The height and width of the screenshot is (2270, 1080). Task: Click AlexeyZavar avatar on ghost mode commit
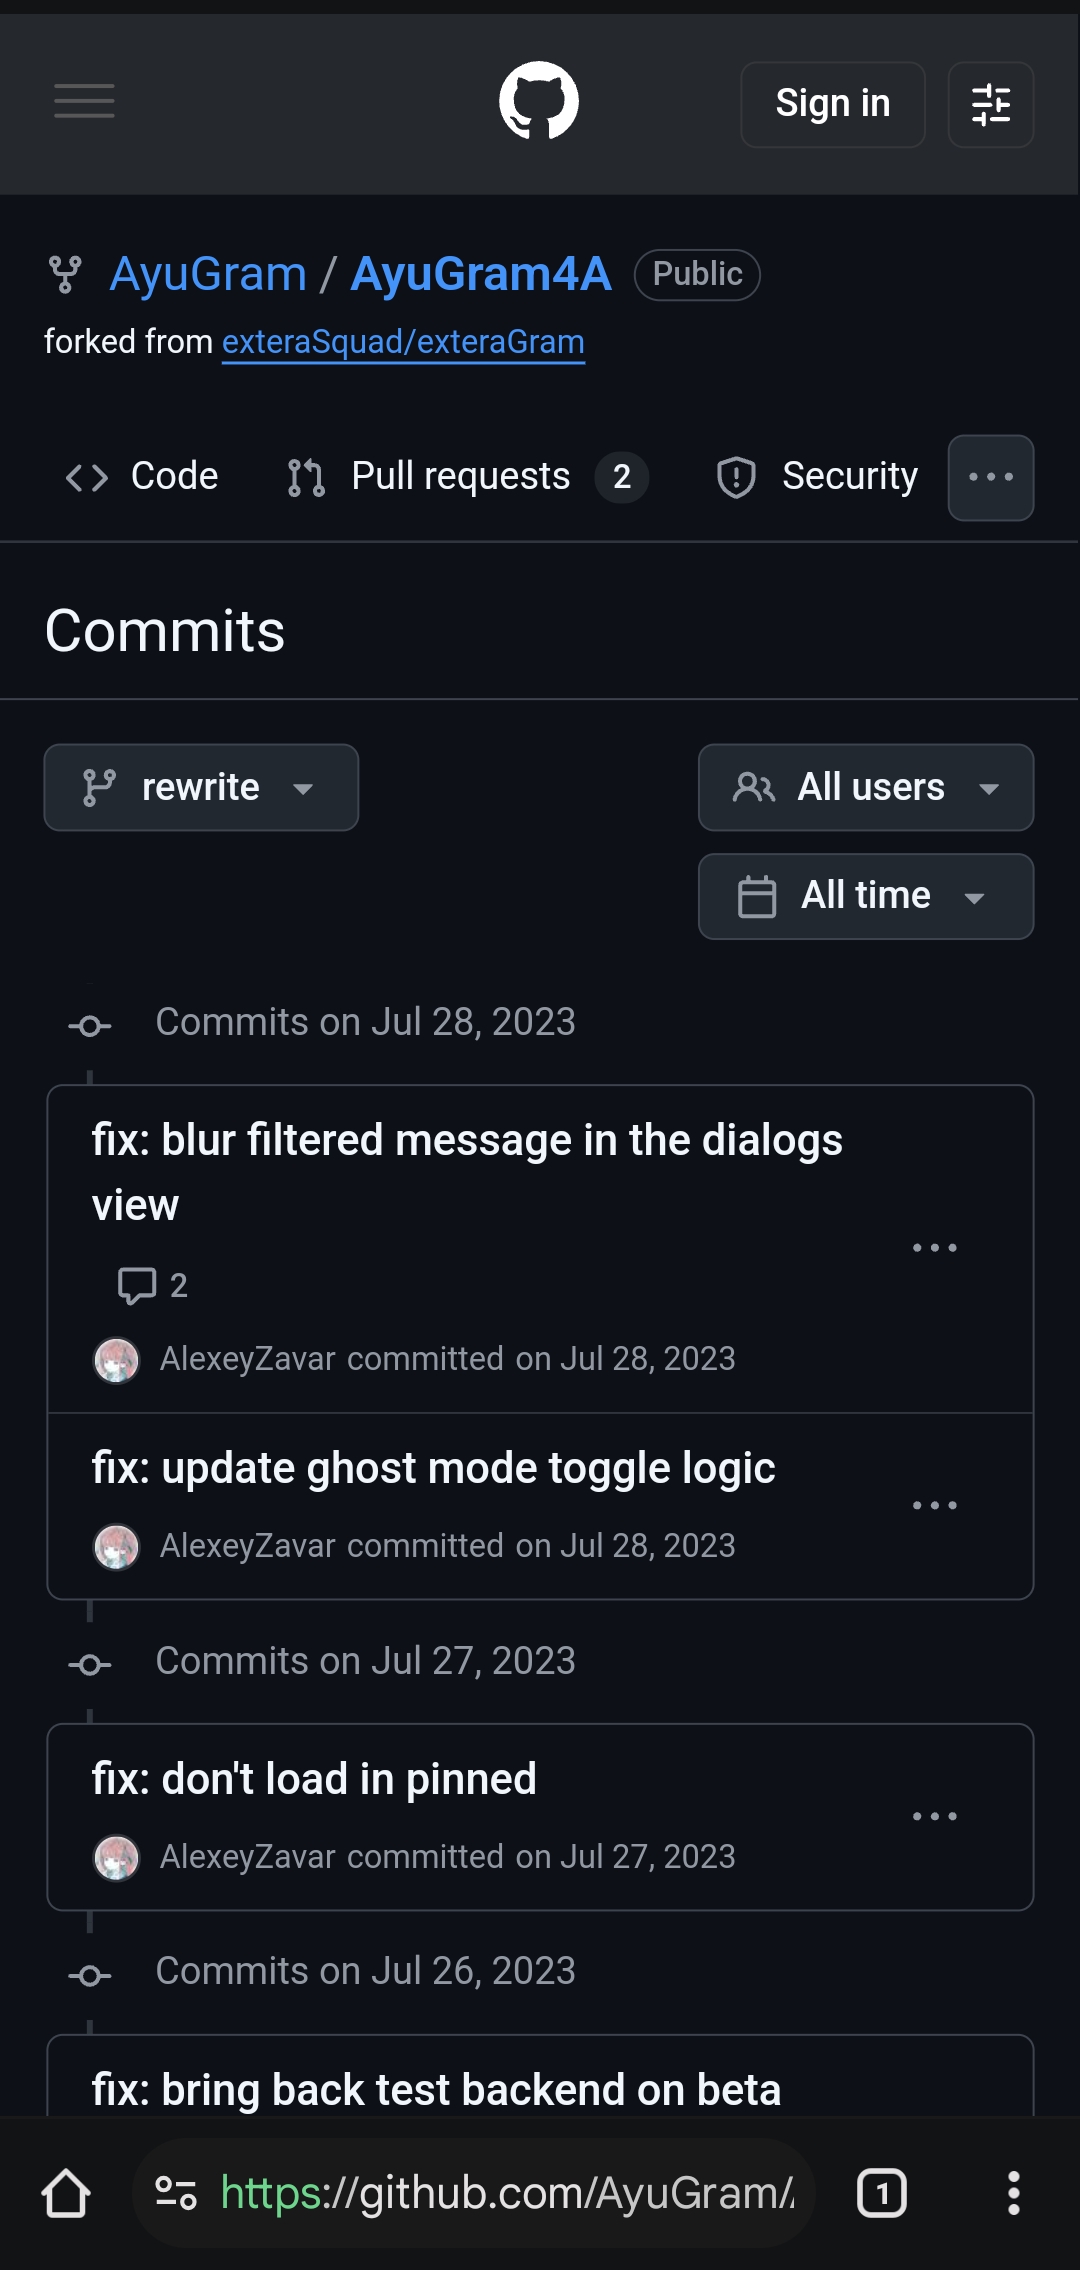117,1546
